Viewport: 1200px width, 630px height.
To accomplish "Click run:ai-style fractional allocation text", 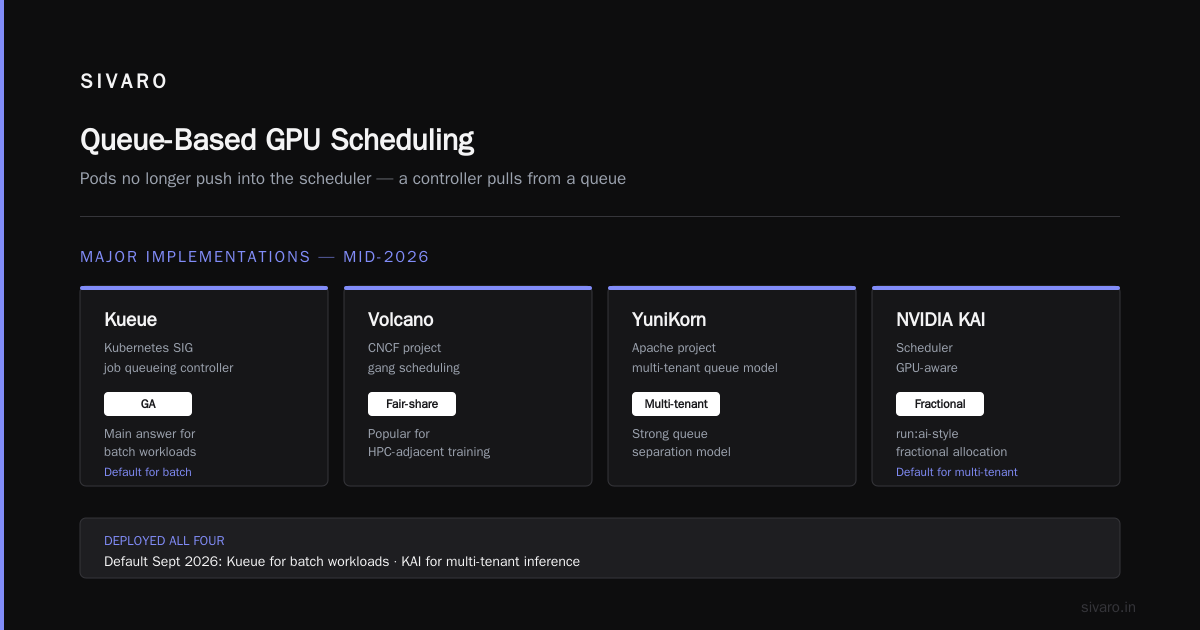I will tap(952, 443).
